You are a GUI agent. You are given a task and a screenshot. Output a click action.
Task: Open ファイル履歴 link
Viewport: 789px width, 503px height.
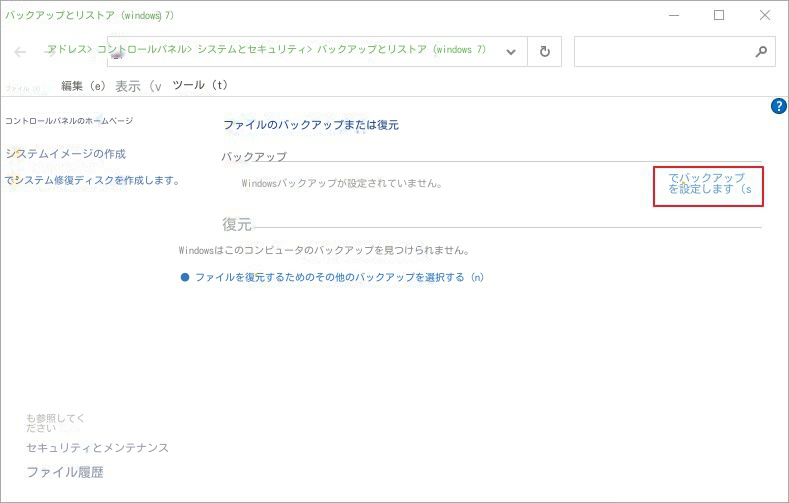(x=65, y=472)
